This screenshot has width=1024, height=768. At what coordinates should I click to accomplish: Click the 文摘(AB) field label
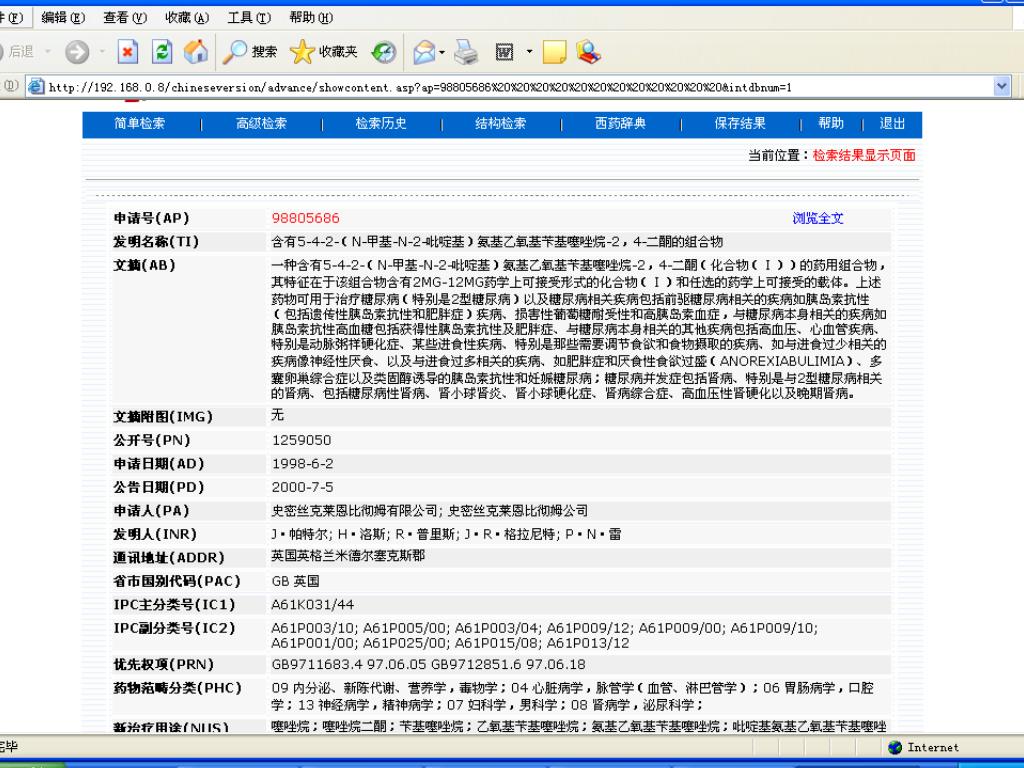(x=144, y=265)
